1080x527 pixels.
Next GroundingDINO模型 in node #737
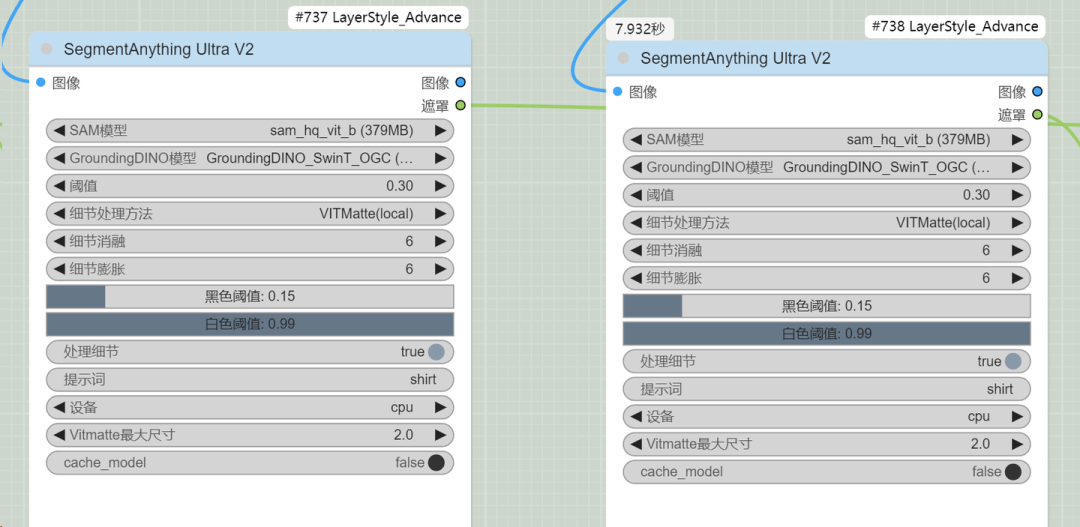pyautogui.click(x=440, y=158)
